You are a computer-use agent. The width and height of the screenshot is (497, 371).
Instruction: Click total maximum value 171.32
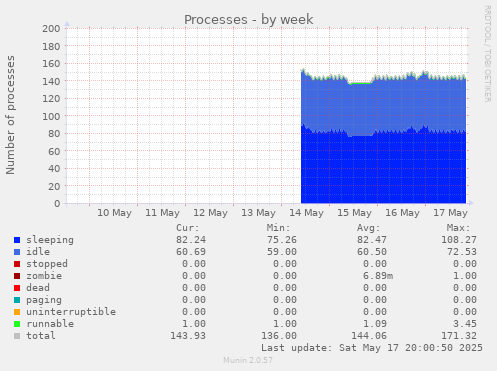coord(459,336)
